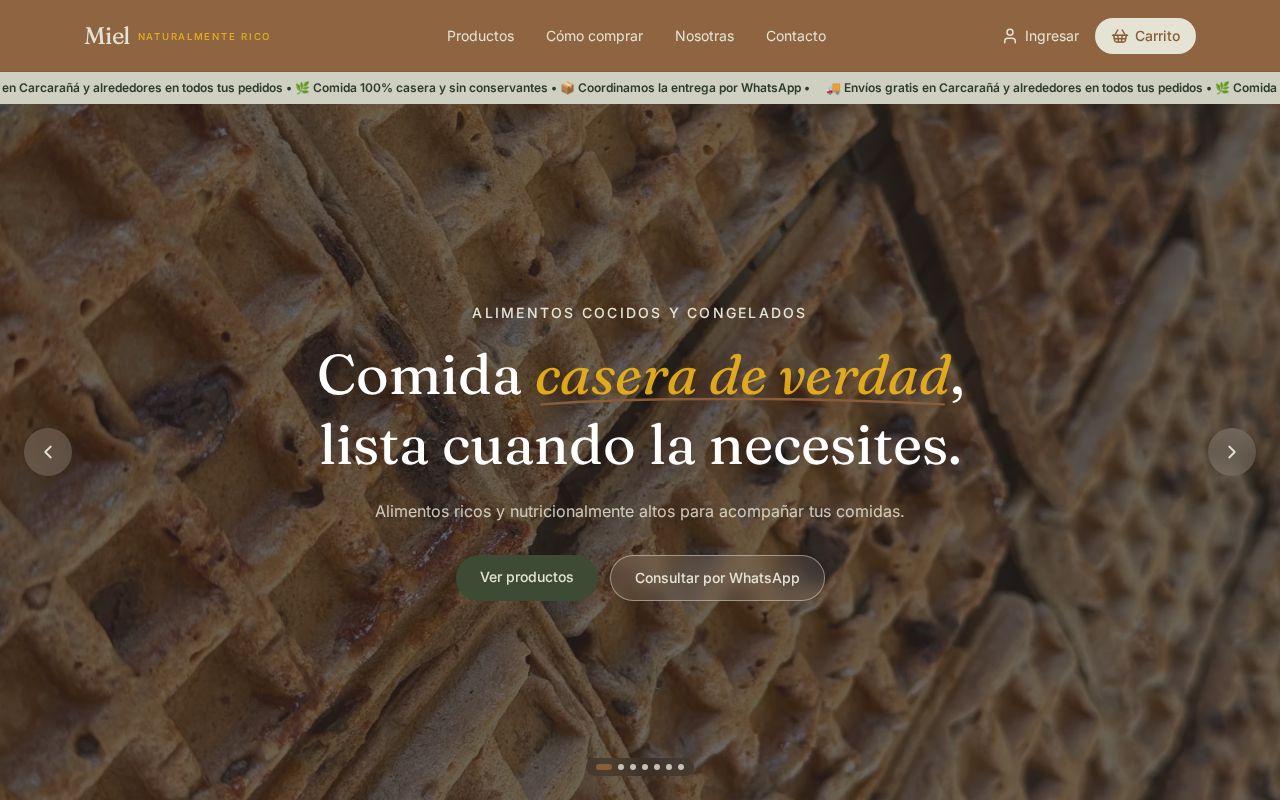Viewport: 1280px width, 800px height.
Task: Show the fifth carousel slide dot
Action: coord(657,767)
